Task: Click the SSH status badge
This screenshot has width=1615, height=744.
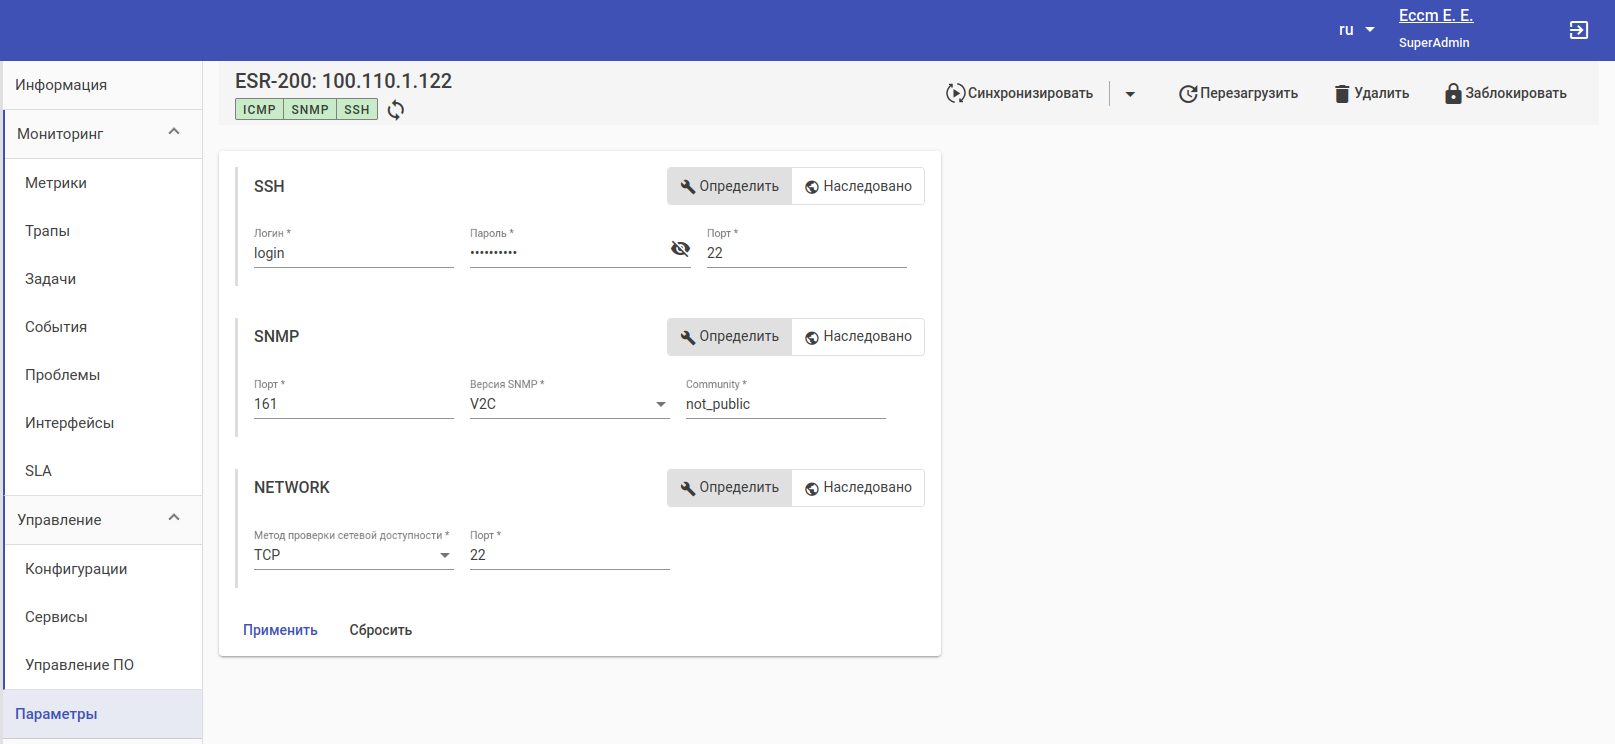Action: (357, 110)
